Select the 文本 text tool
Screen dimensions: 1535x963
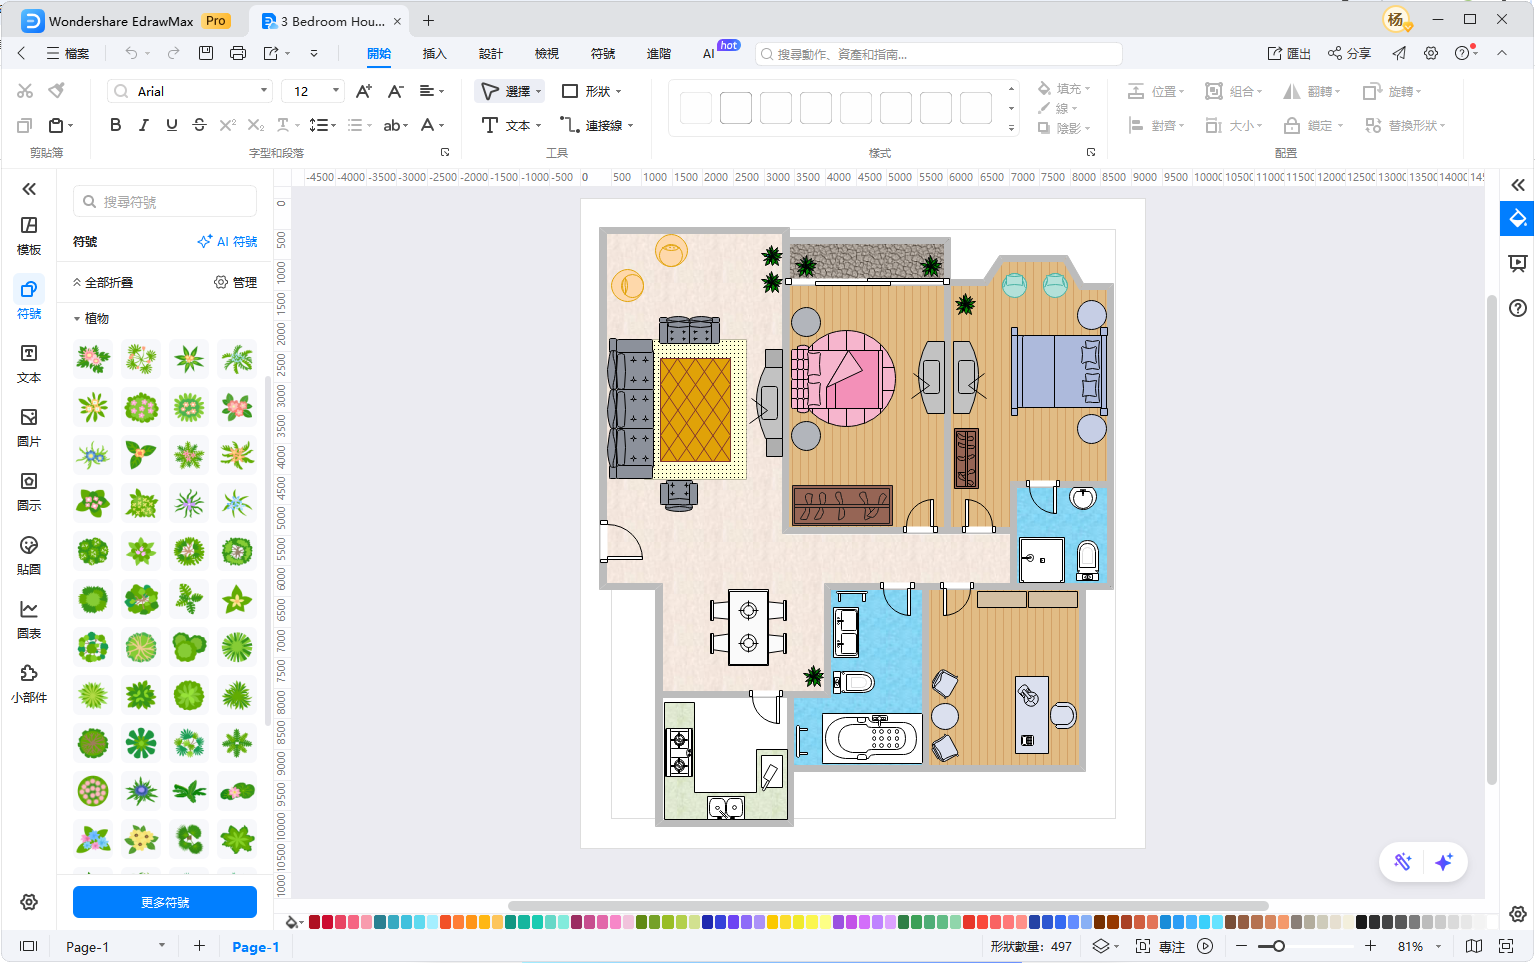(x=511, y=125)
